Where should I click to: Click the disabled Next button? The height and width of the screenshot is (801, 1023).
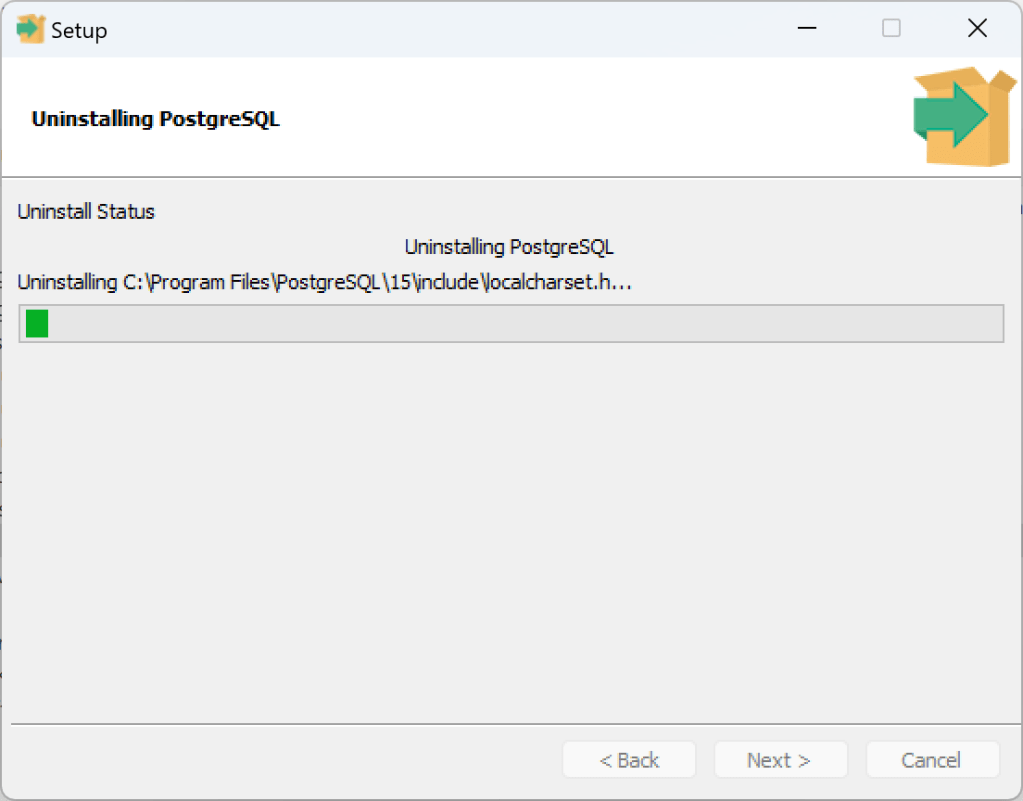tap(780, 760)
